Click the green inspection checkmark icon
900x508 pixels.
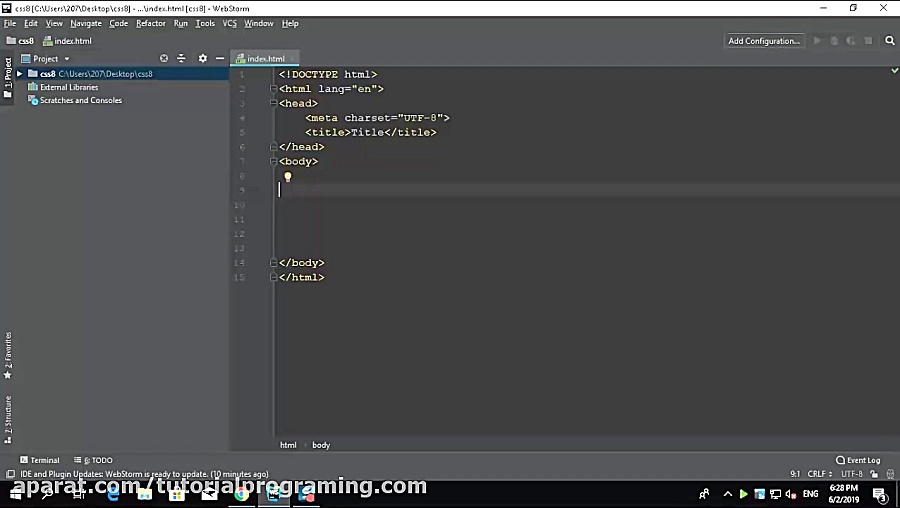(x=894, y=71)
